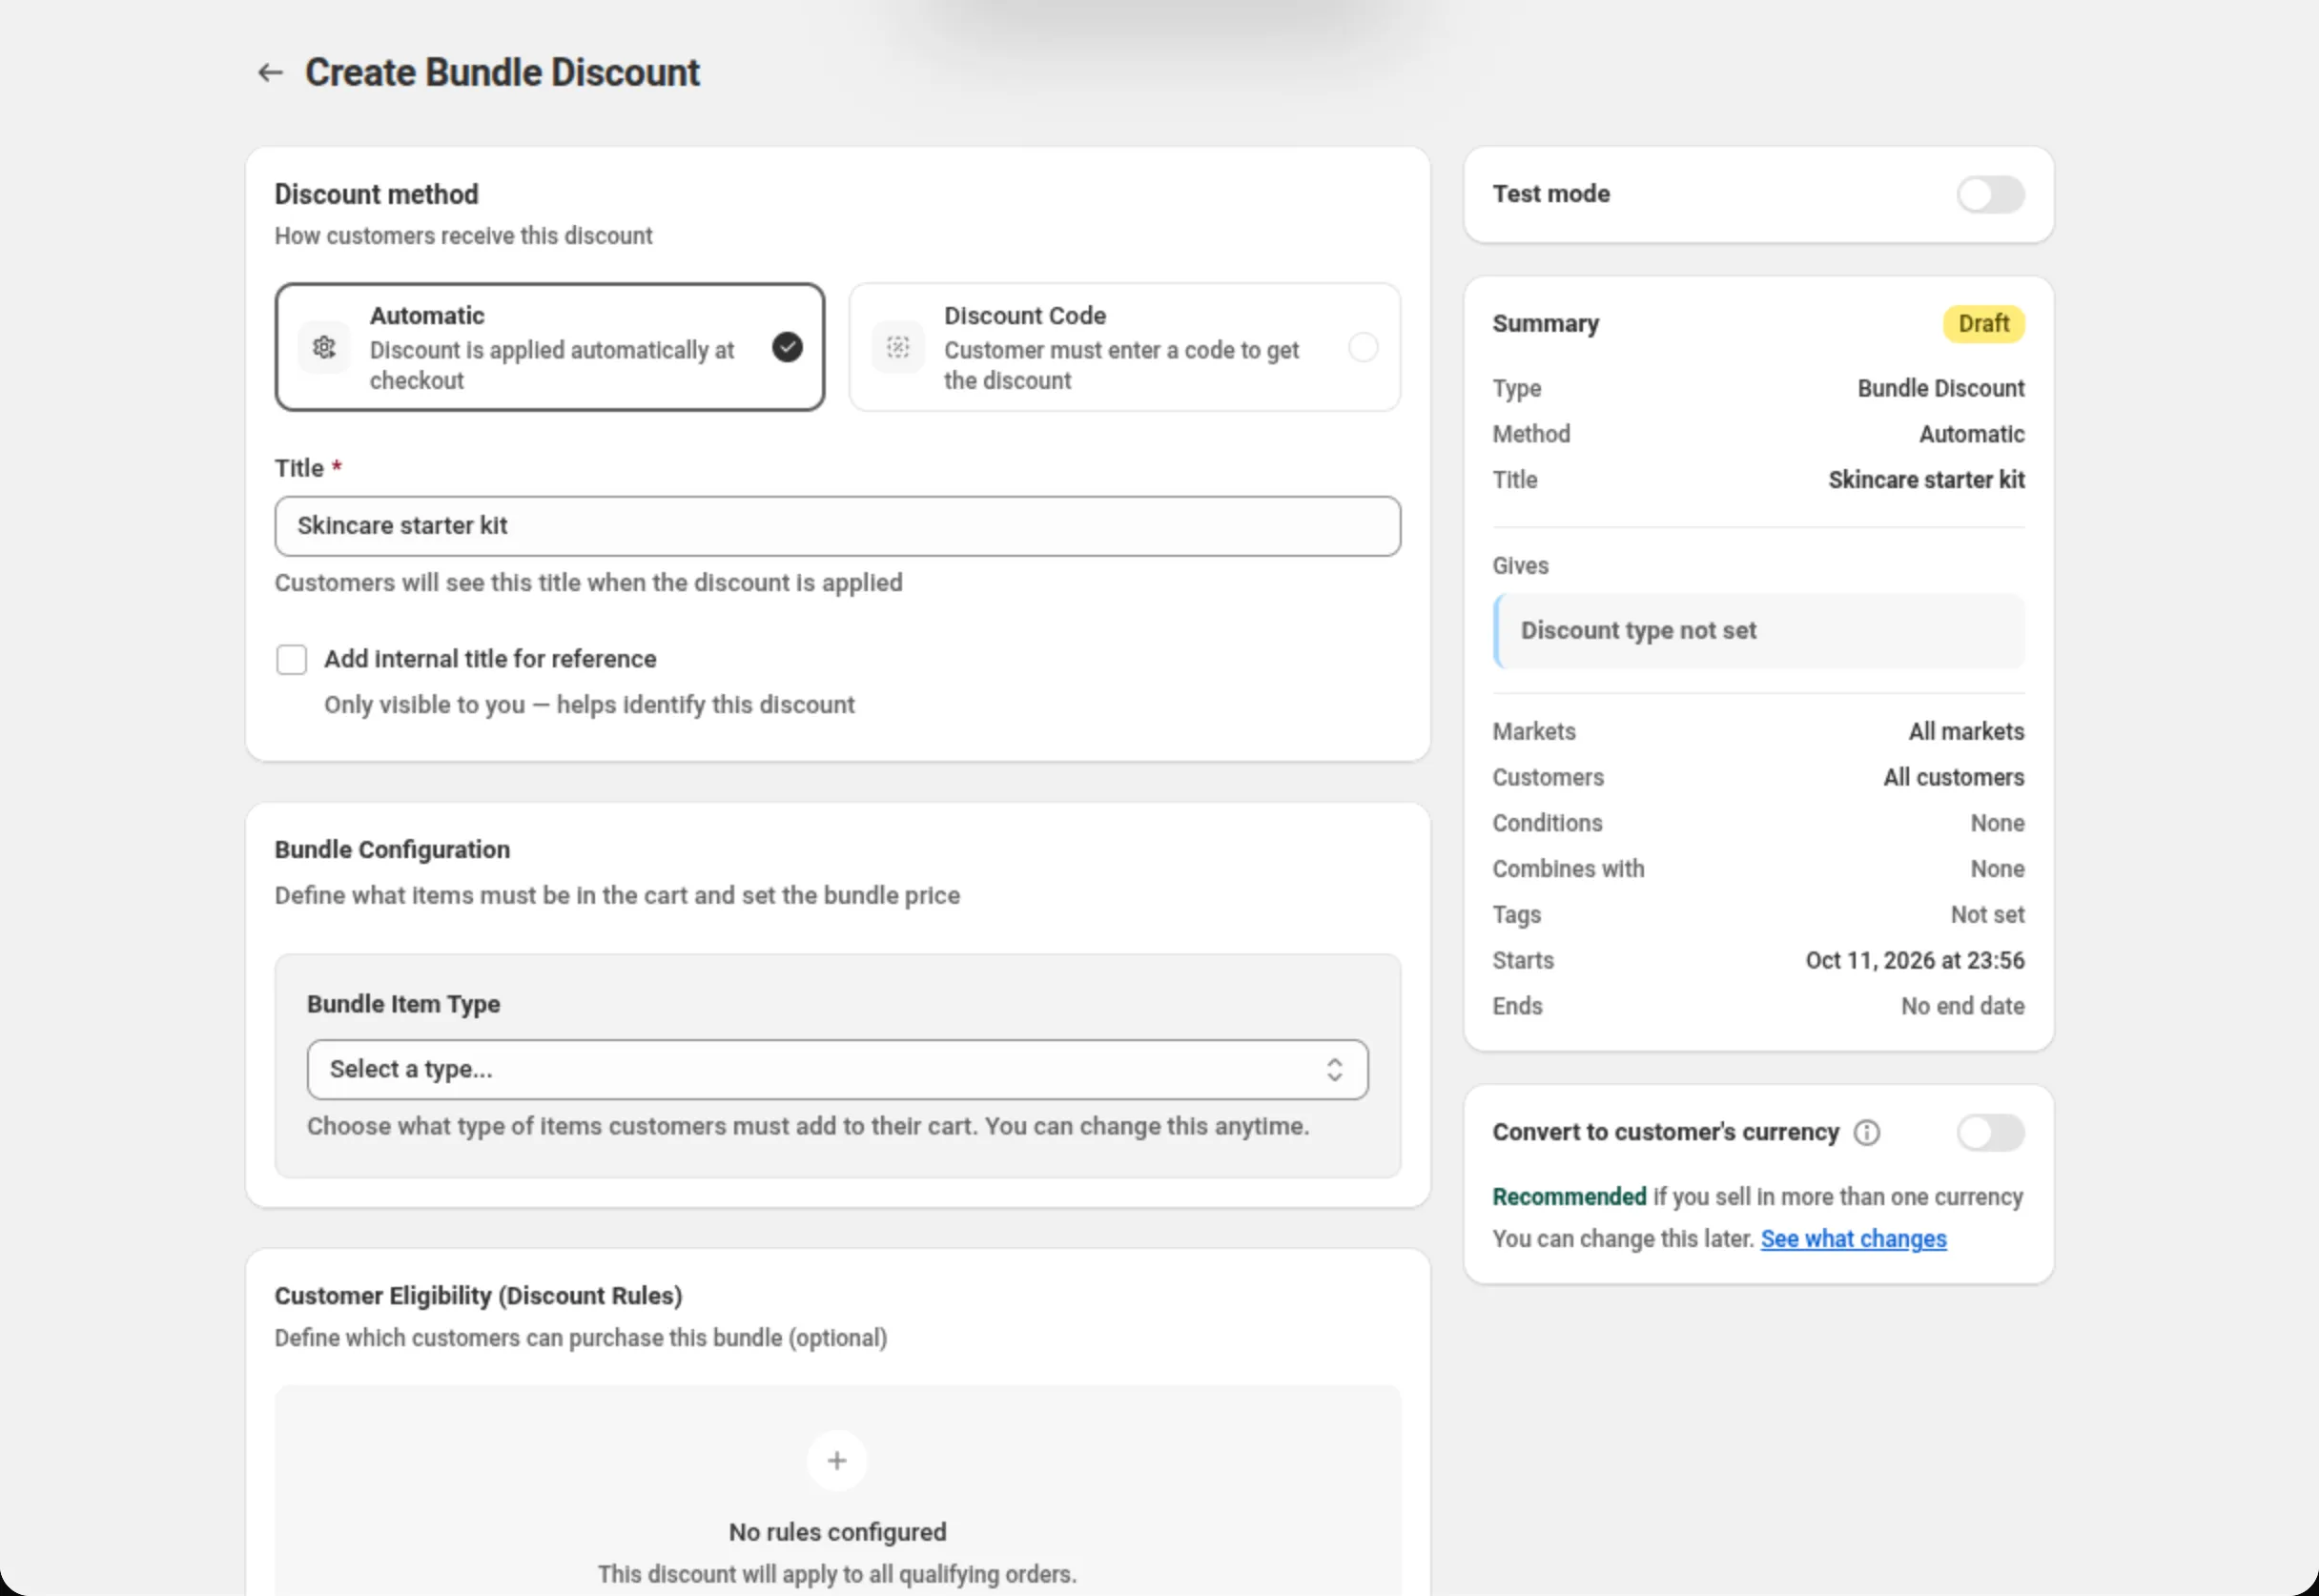
Task: Select the Discount Code radio button
Action: point(1363,347)
